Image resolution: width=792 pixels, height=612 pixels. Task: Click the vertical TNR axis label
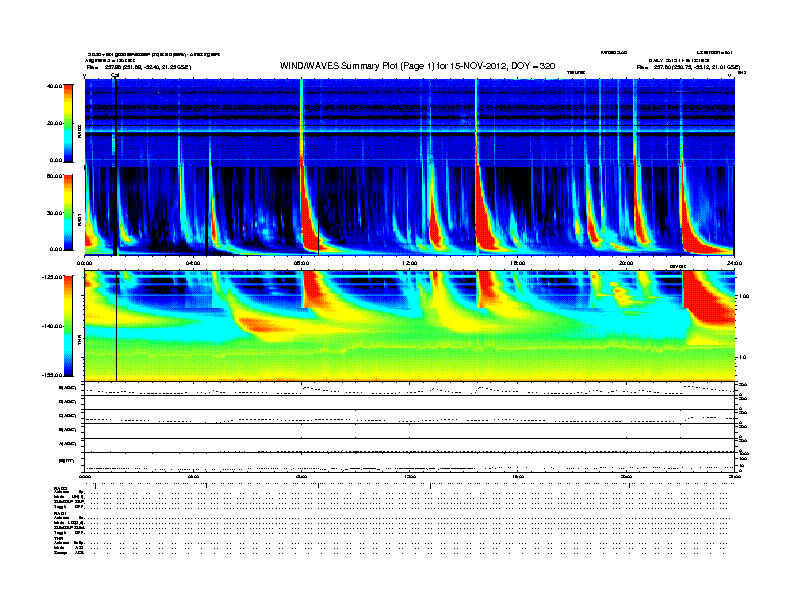coord(79,341)
